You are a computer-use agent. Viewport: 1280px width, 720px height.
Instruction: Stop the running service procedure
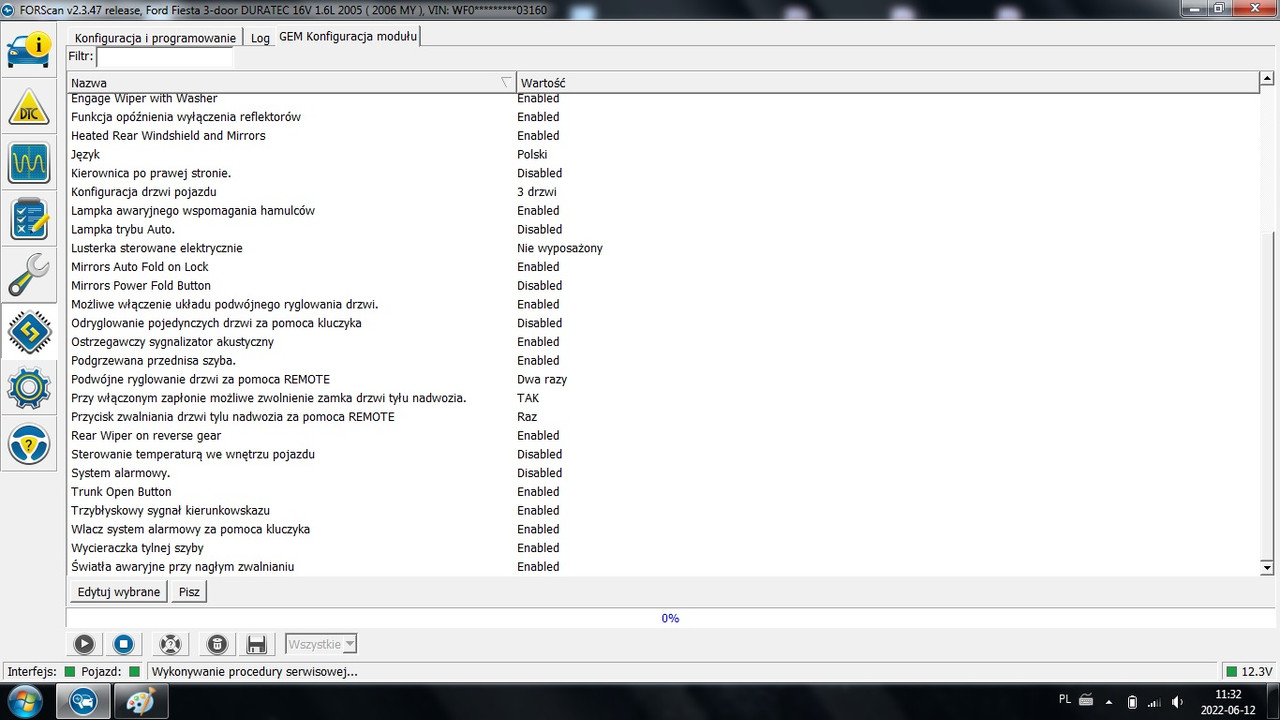(123, 645)
